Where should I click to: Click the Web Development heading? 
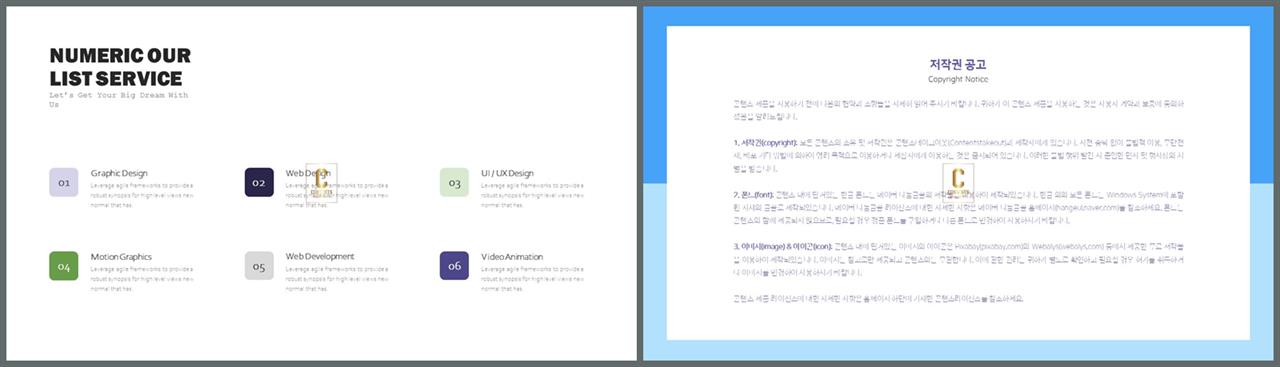pos(320,257)
